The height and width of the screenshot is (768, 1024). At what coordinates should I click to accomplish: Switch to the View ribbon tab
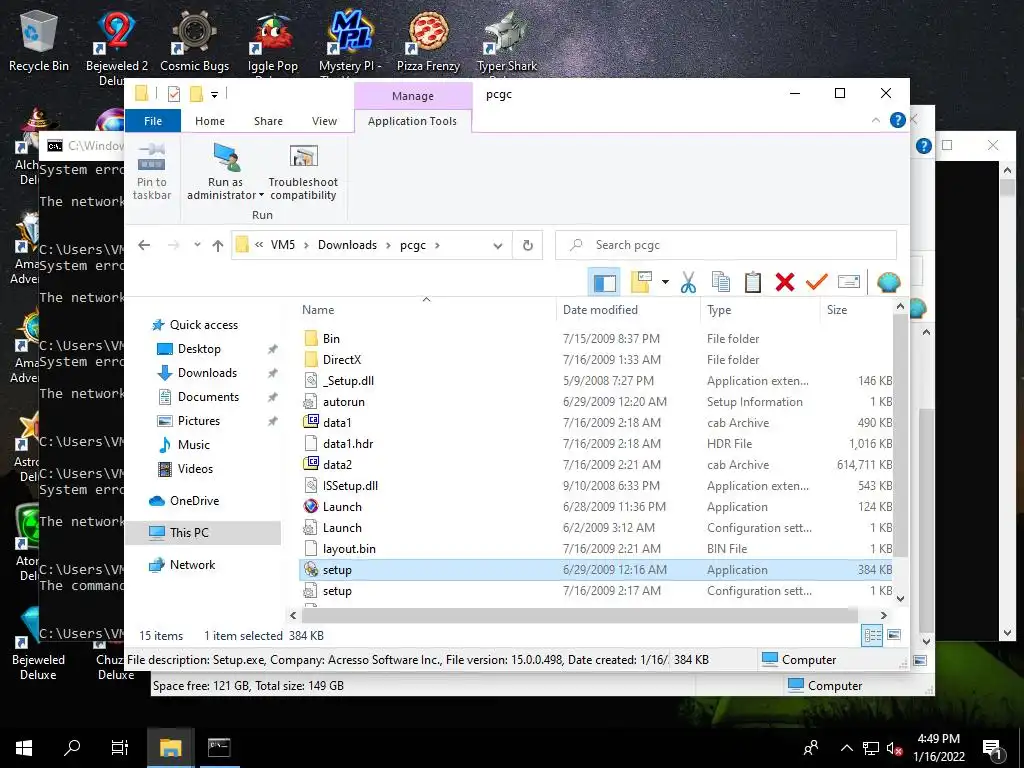pos(325,121)
